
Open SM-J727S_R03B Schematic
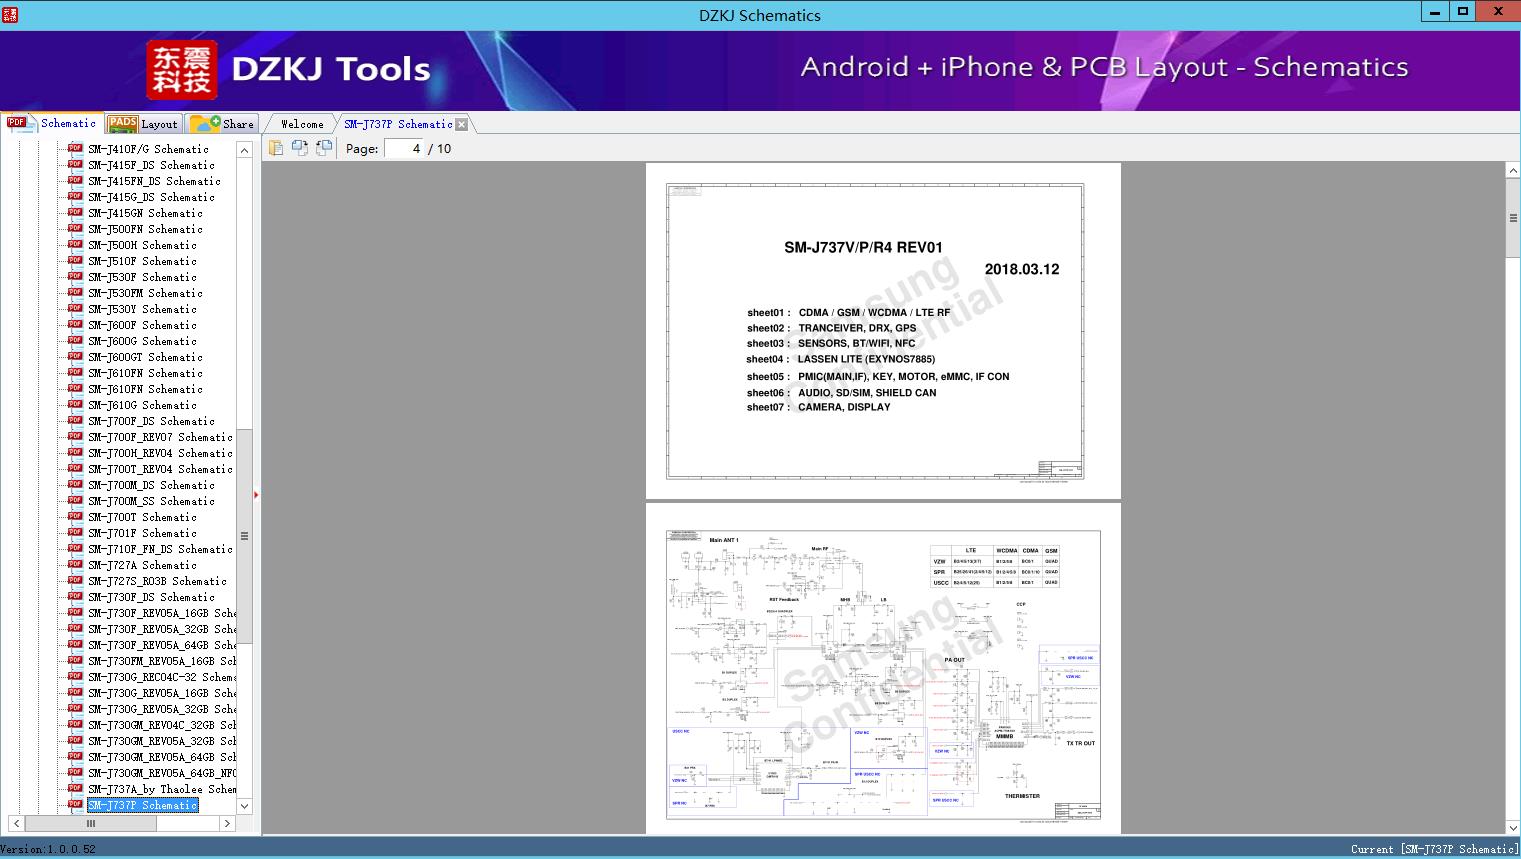(157, 581)
